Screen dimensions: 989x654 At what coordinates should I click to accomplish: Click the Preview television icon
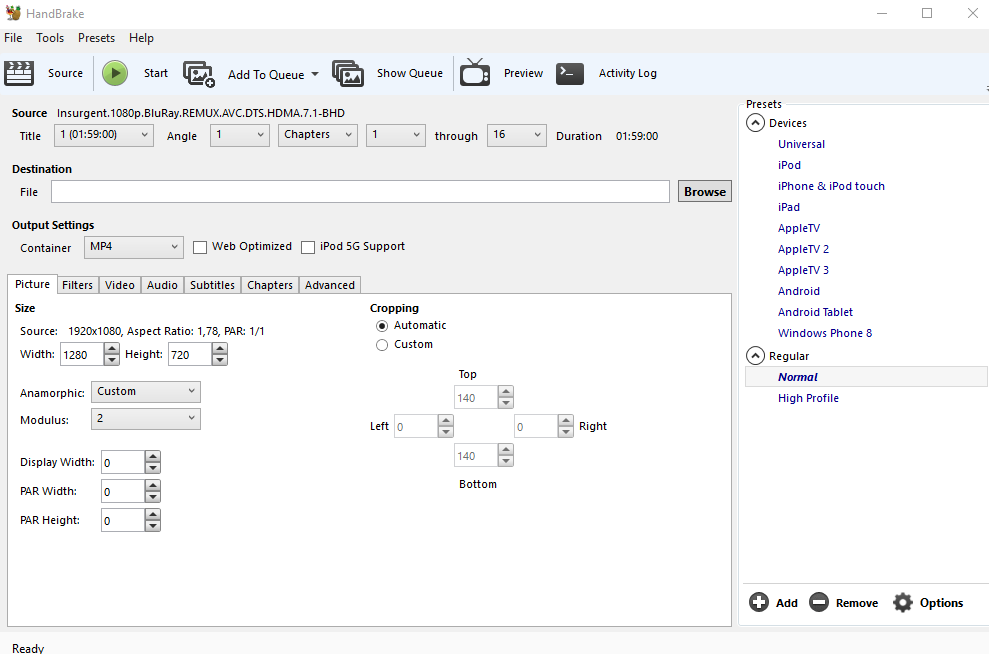pyautogui.click(x=475, y=73)
